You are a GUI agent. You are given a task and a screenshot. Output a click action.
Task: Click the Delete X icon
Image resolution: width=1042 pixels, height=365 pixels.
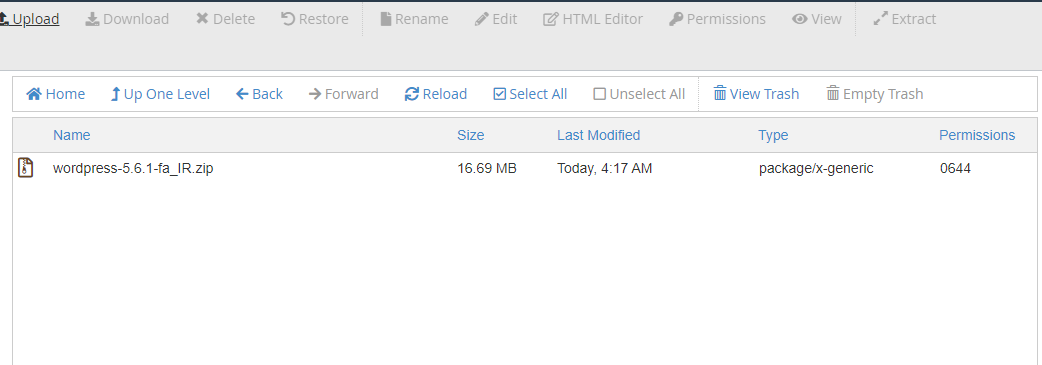coord(202,19)
